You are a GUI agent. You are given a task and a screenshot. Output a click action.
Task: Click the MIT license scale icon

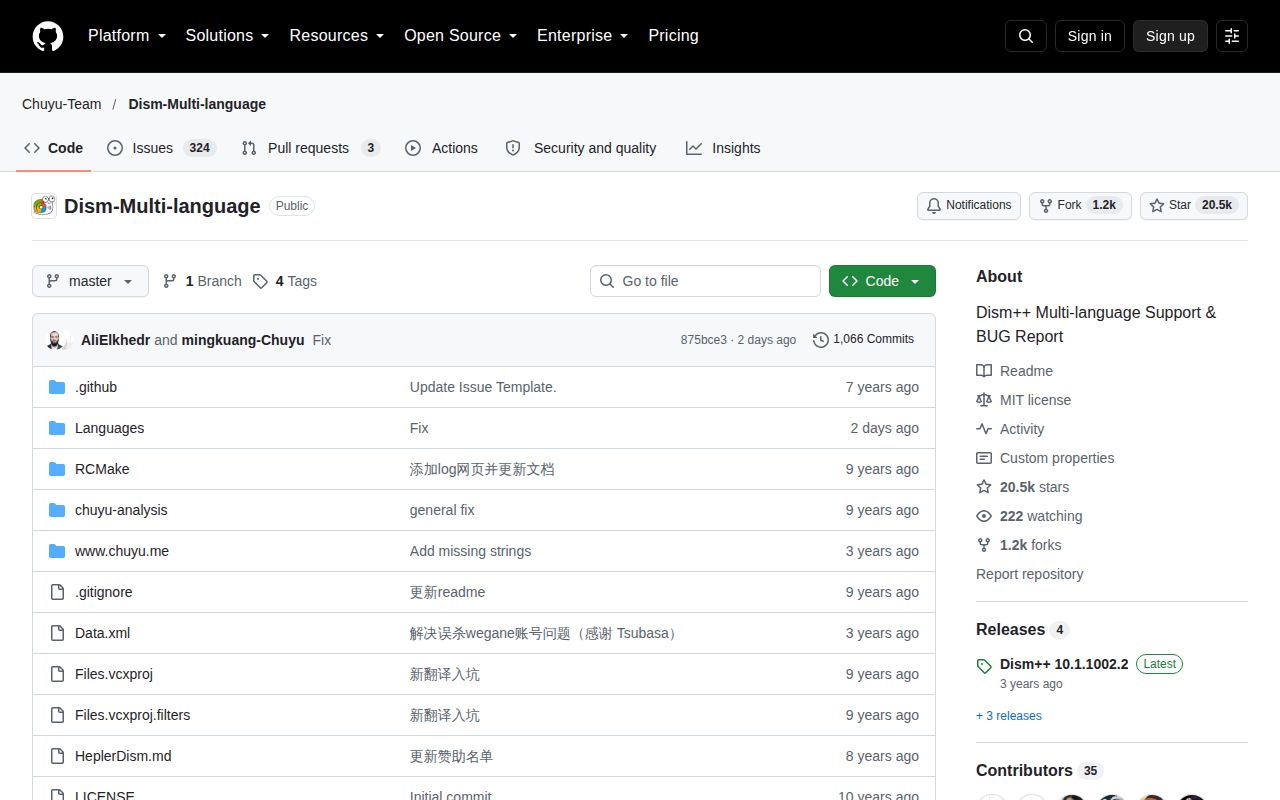tap(984, 400)
